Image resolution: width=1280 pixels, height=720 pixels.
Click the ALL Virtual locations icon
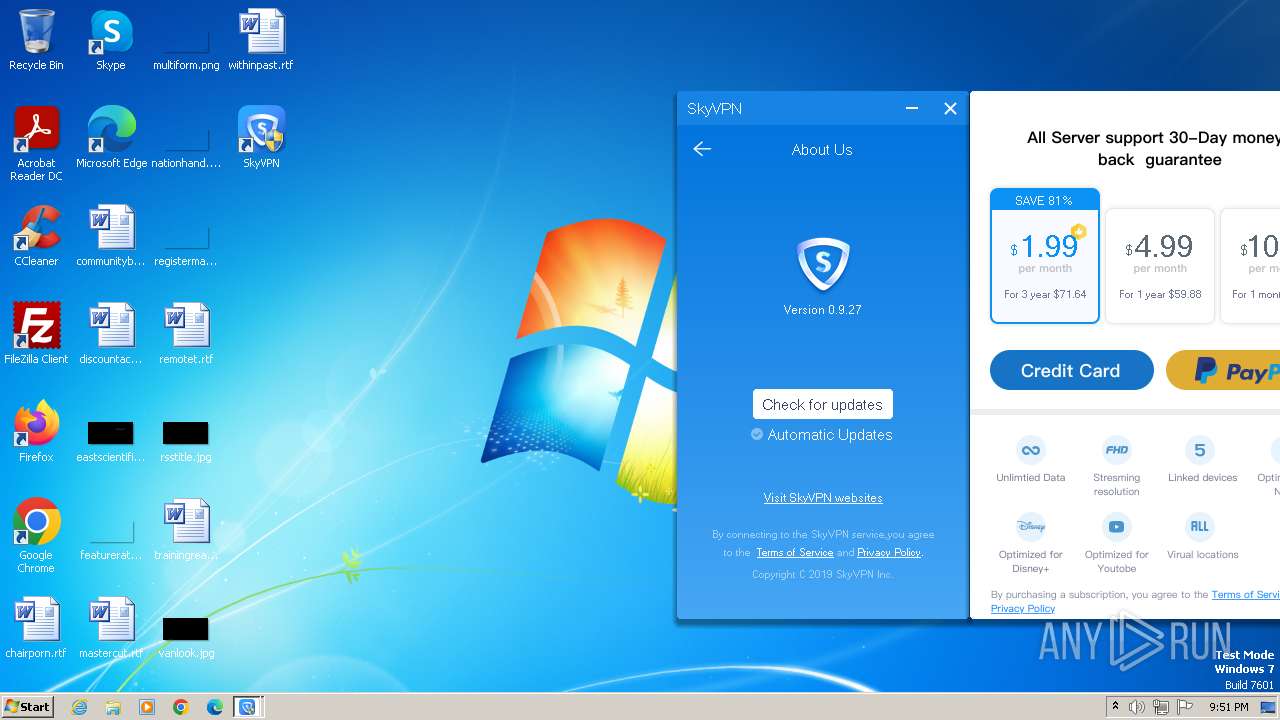1200,526
